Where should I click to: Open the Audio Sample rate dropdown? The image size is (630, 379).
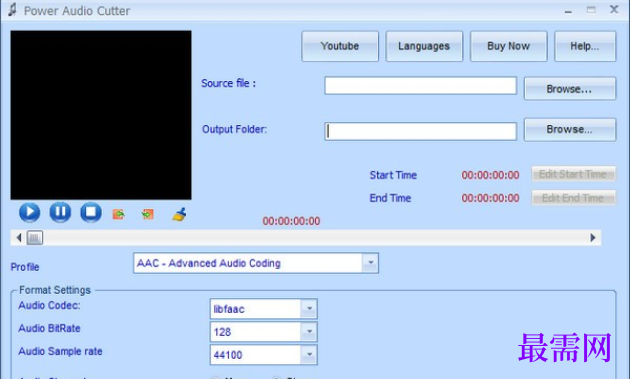coord(309,354)
